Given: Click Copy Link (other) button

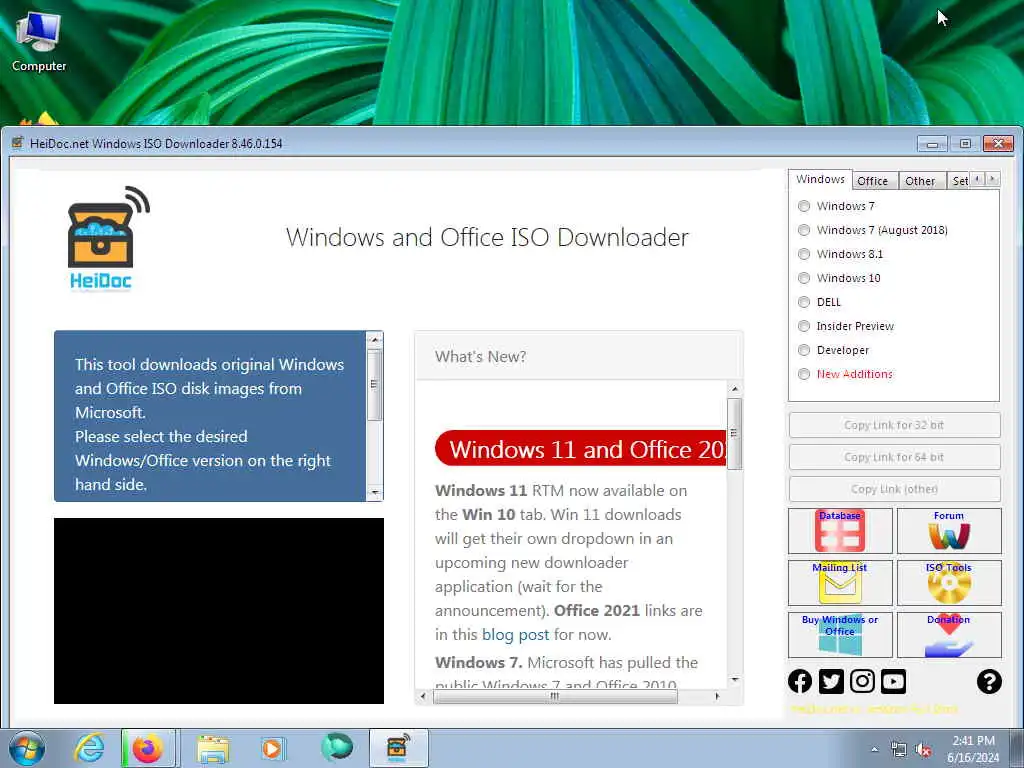Looking at the screenshot, I should [894, 489].
